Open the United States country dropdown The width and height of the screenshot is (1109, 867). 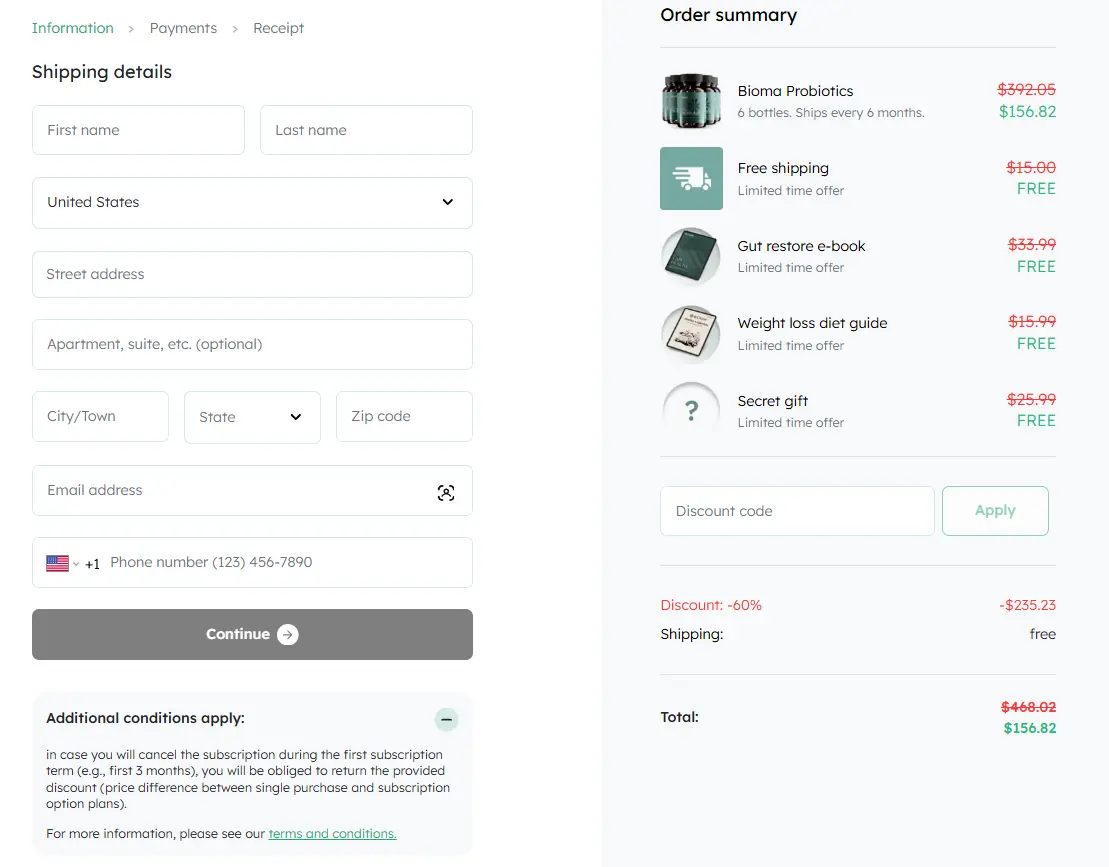(x=252, y=202)
